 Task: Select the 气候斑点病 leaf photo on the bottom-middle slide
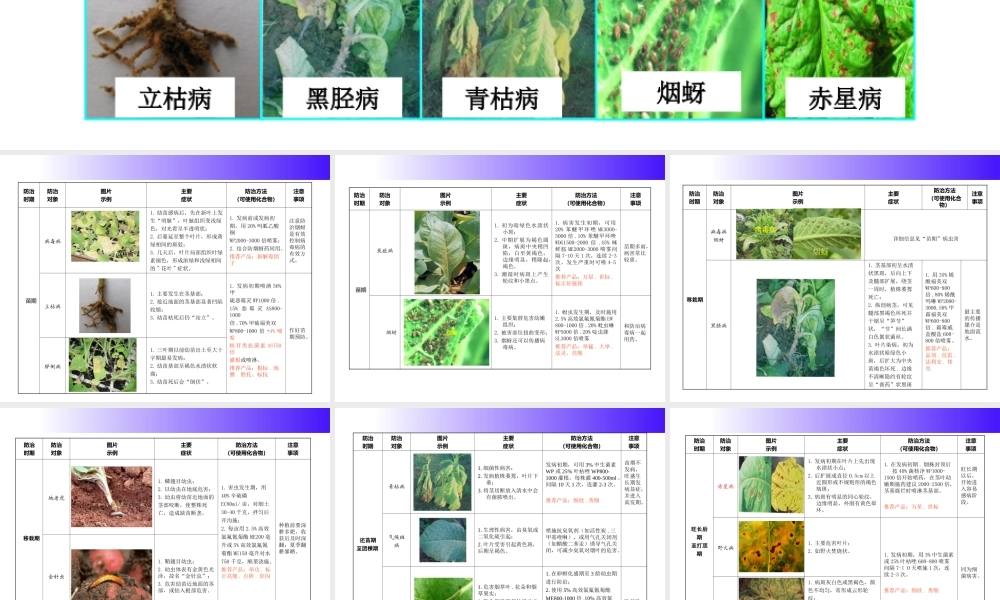click(x=445, y=540)
